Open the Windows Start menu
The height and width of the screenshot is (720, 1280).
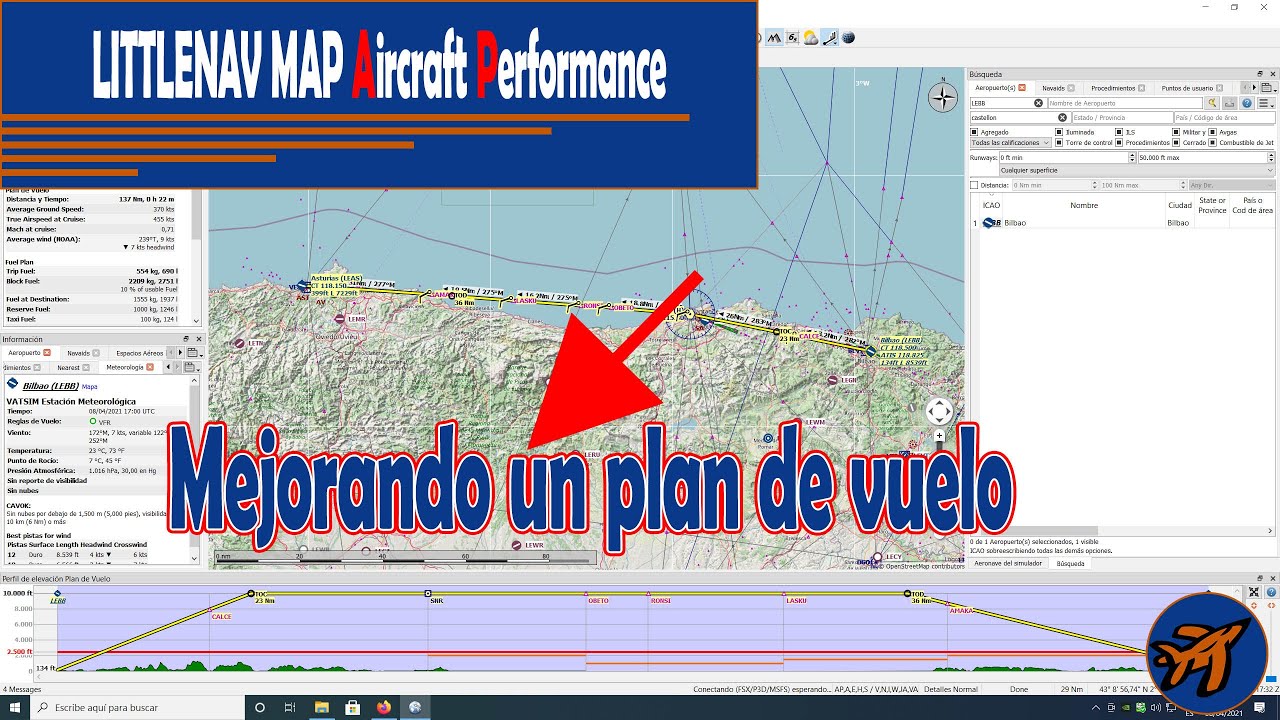point(15,707)
